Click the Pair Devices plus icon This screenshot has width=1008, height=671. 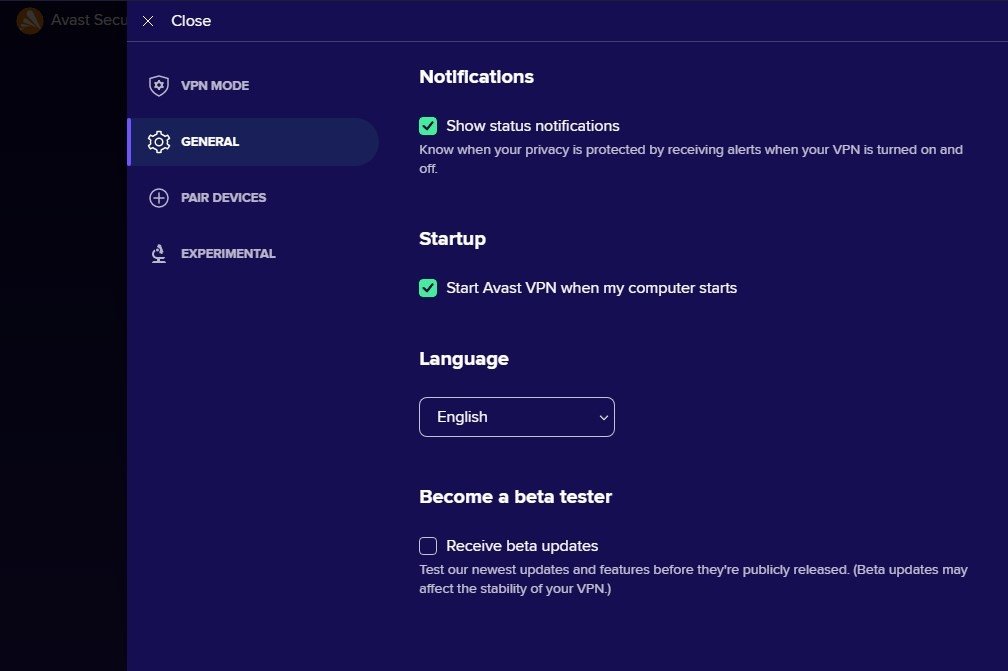tap(159, 197)
